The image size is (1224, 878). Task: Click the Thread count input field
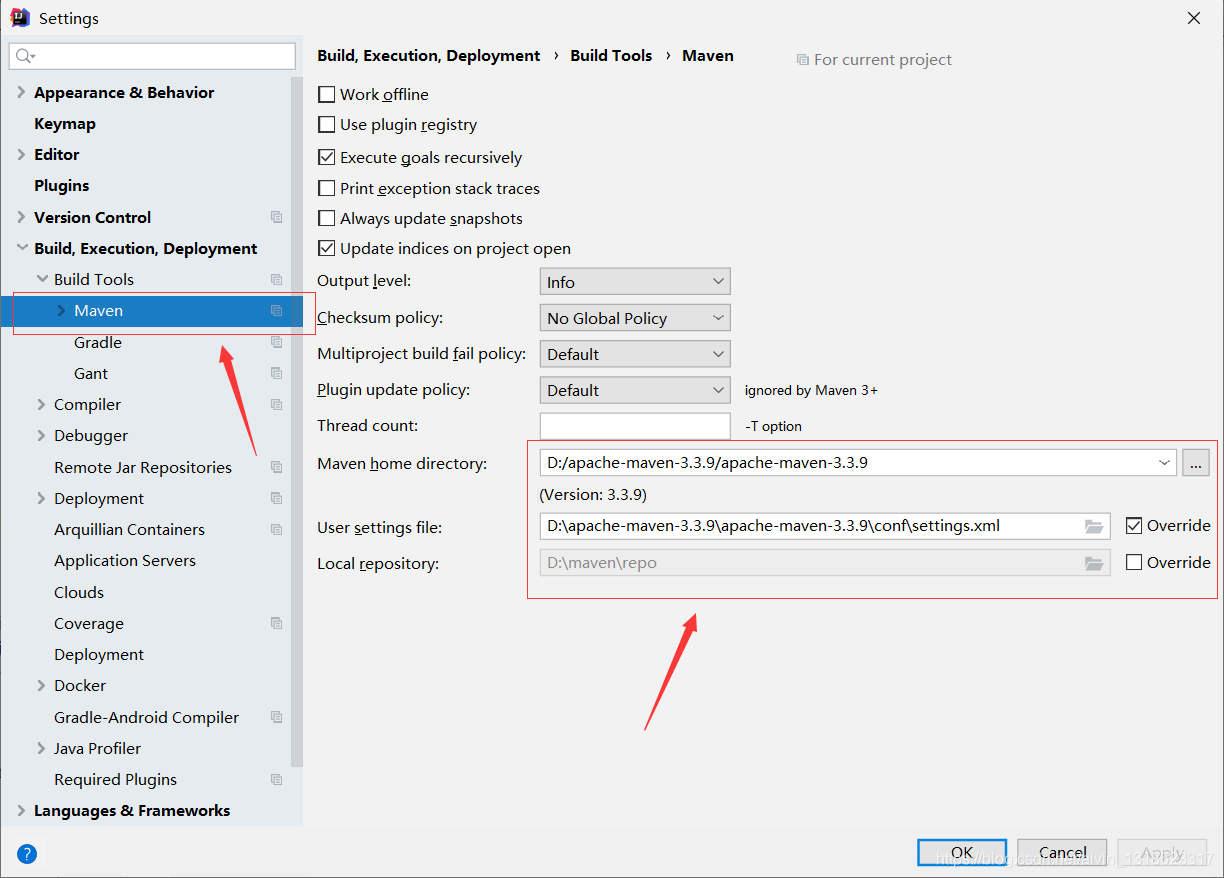635,426
